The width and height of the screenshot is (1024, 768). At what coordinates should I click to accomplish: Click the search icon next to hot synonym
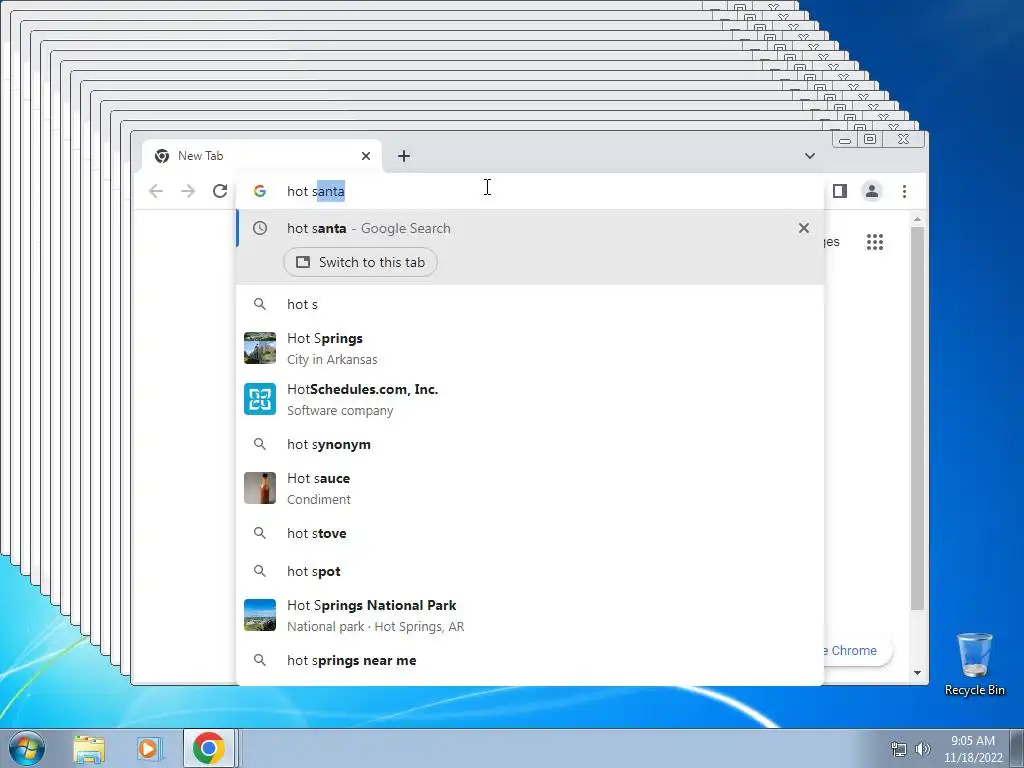coord(260,444)
